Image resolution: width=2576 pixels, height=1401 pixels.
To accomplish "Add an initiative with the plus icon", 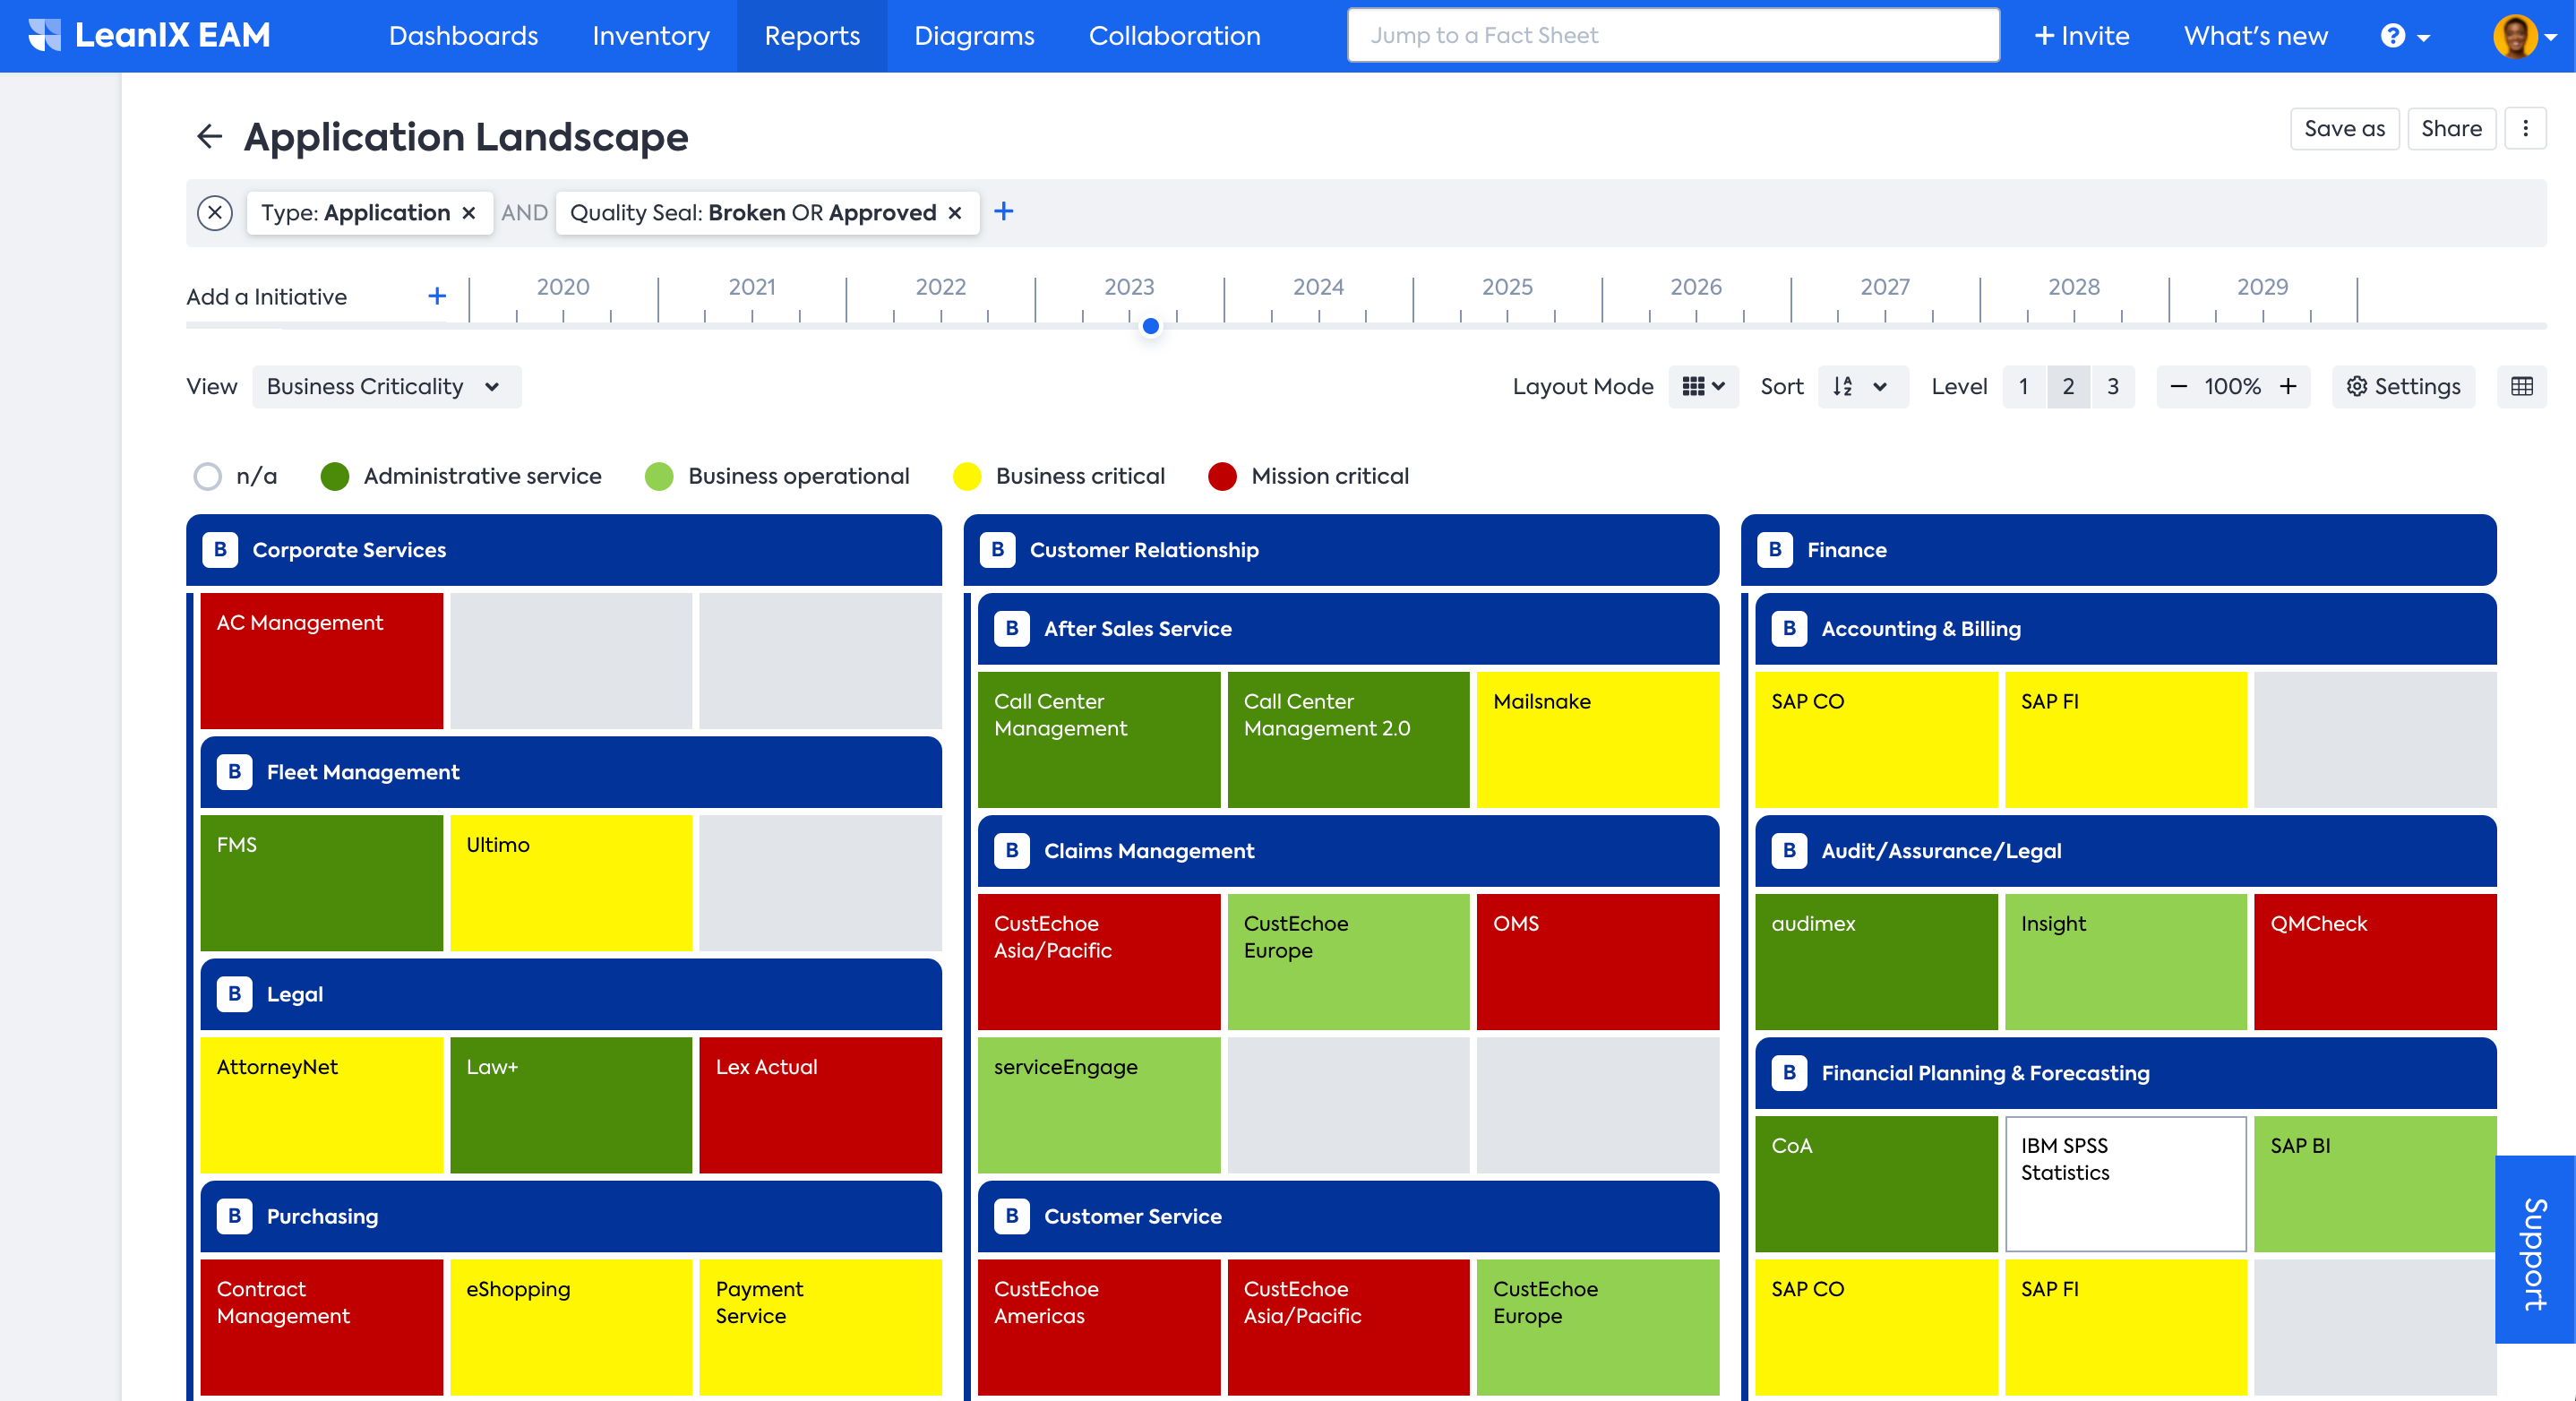I will [437, 296].
